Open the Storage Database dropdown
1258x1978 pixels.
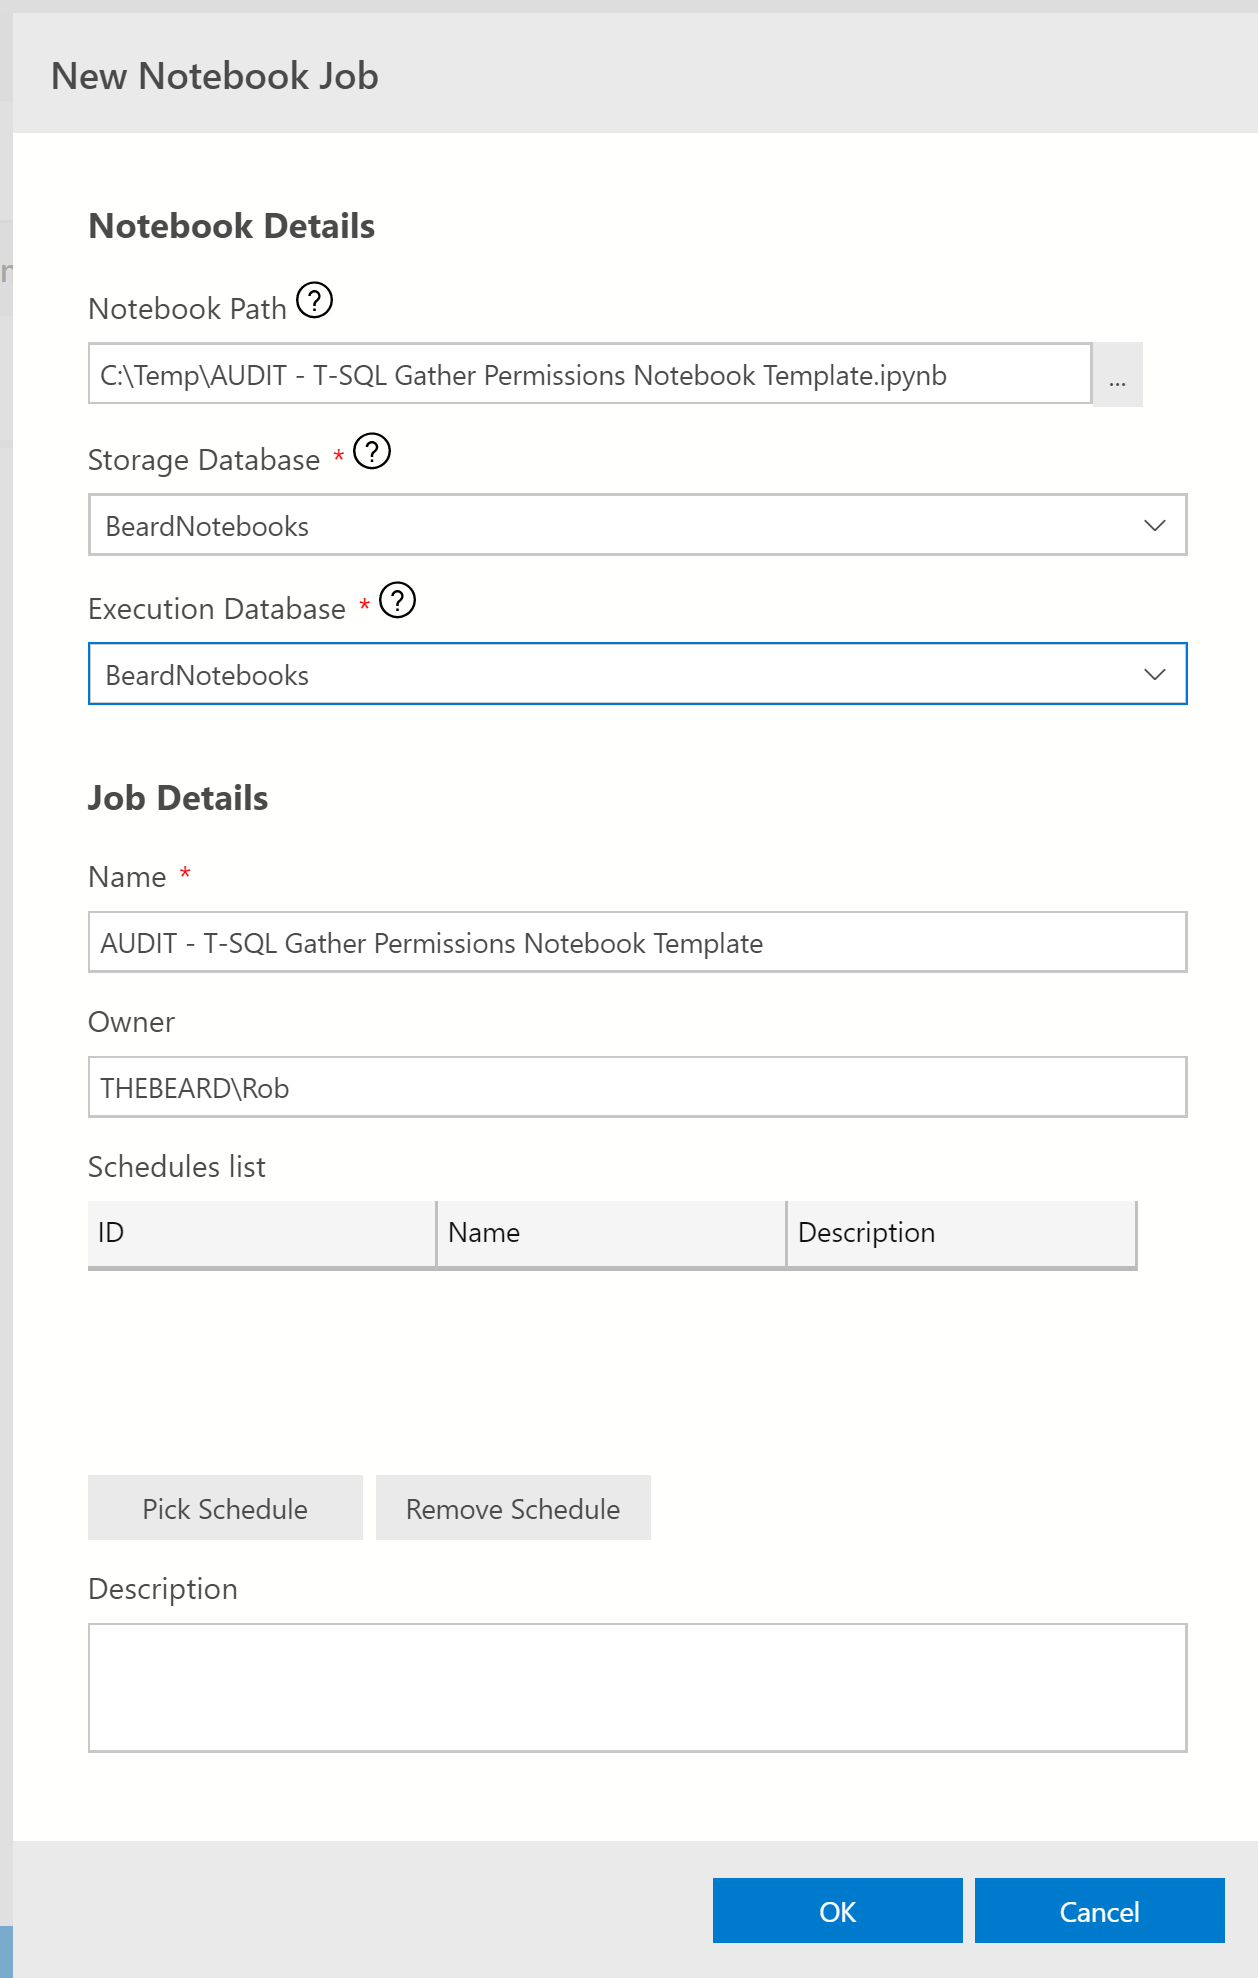point(637,525)
